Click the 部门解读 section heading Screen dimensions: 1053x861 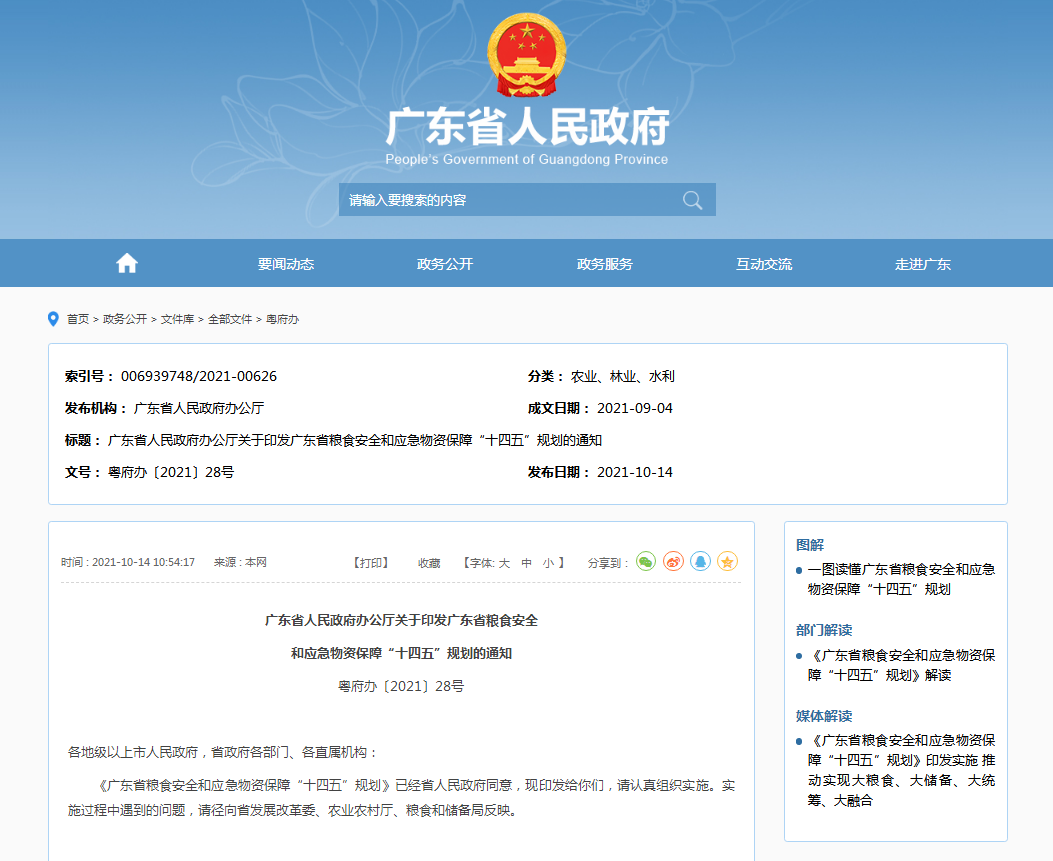coord(824,630)
